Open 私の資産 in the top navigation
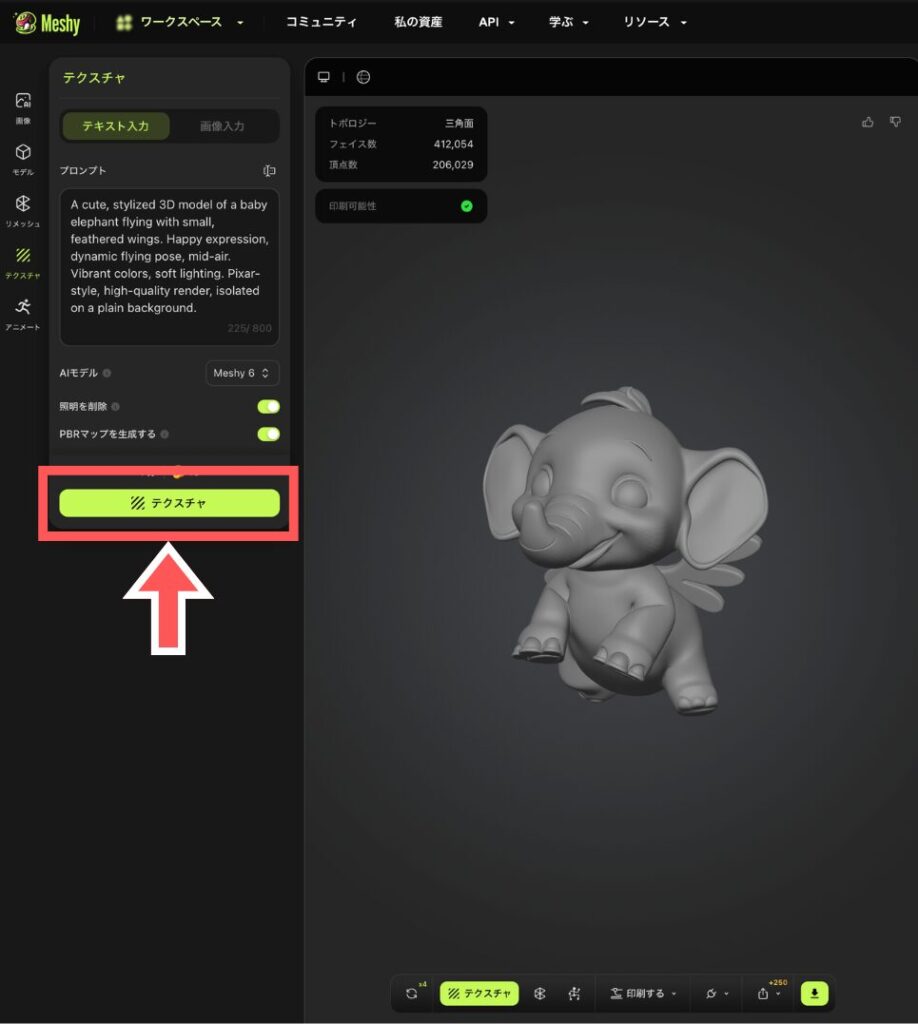 click(x=418, y=22)
